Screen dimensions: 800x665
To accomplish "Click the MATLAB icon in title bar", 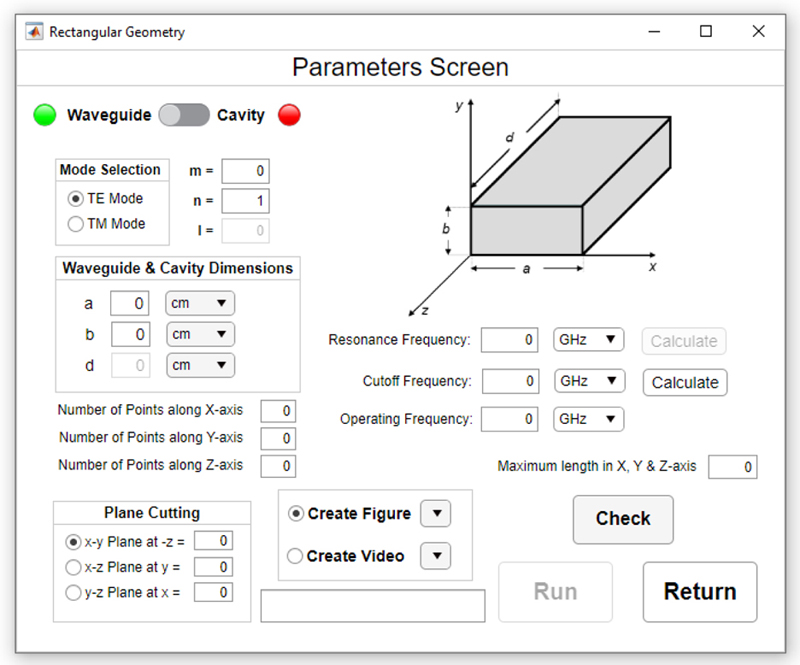I will (33, 31).
